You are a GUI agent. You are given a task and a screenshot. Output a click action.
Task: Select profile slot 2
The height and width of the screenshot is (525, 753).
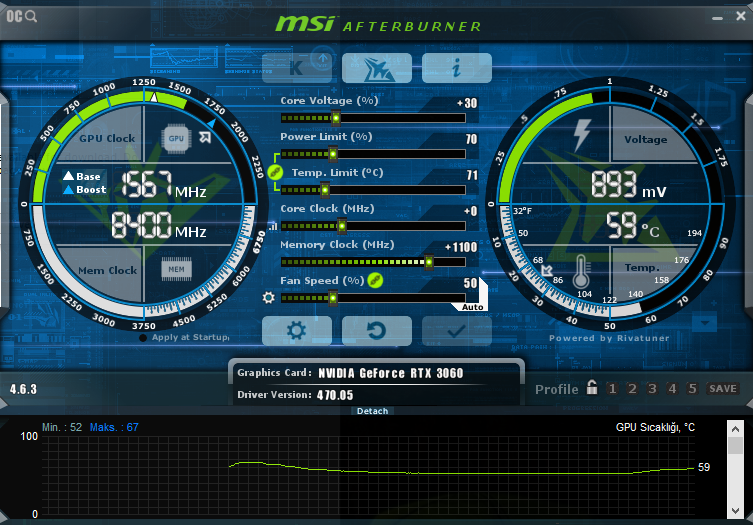(x=632, y=388)
